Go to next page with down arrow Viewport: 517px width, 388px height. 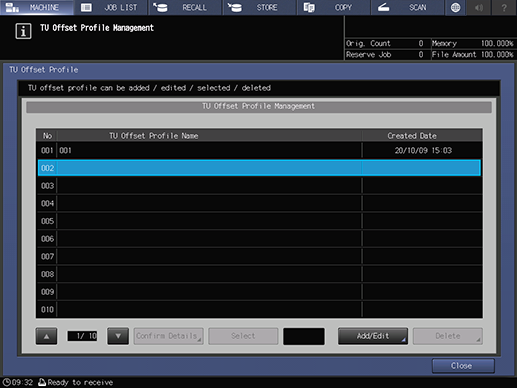[118, 336]
